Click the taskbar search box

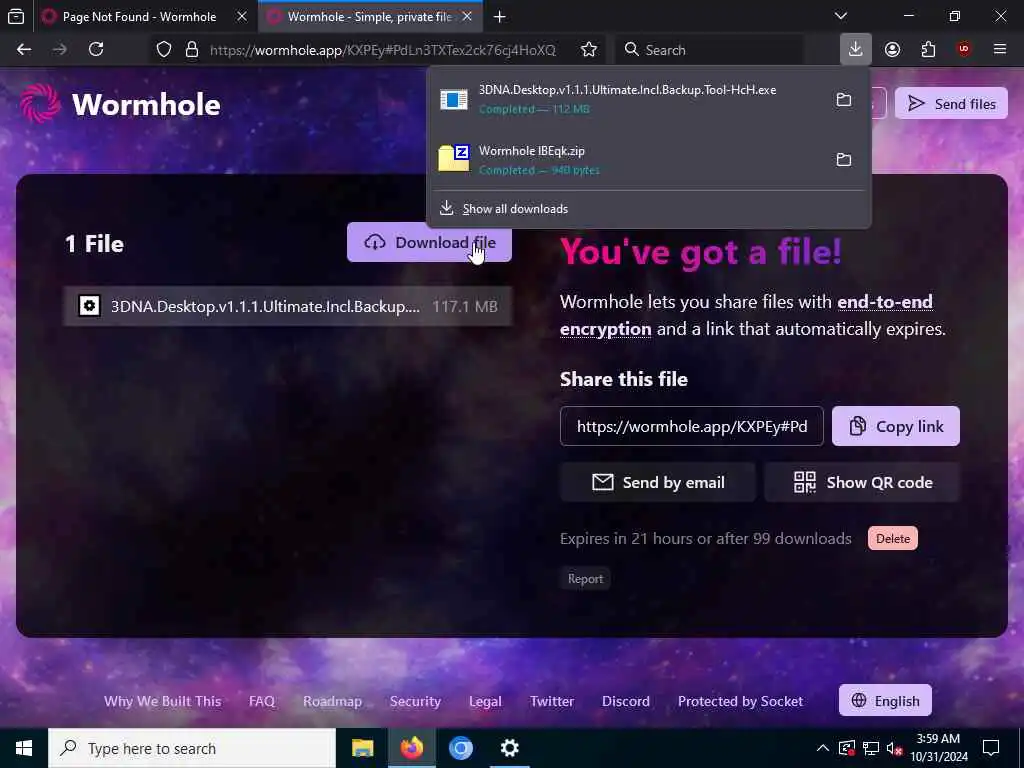coord(192,748)
